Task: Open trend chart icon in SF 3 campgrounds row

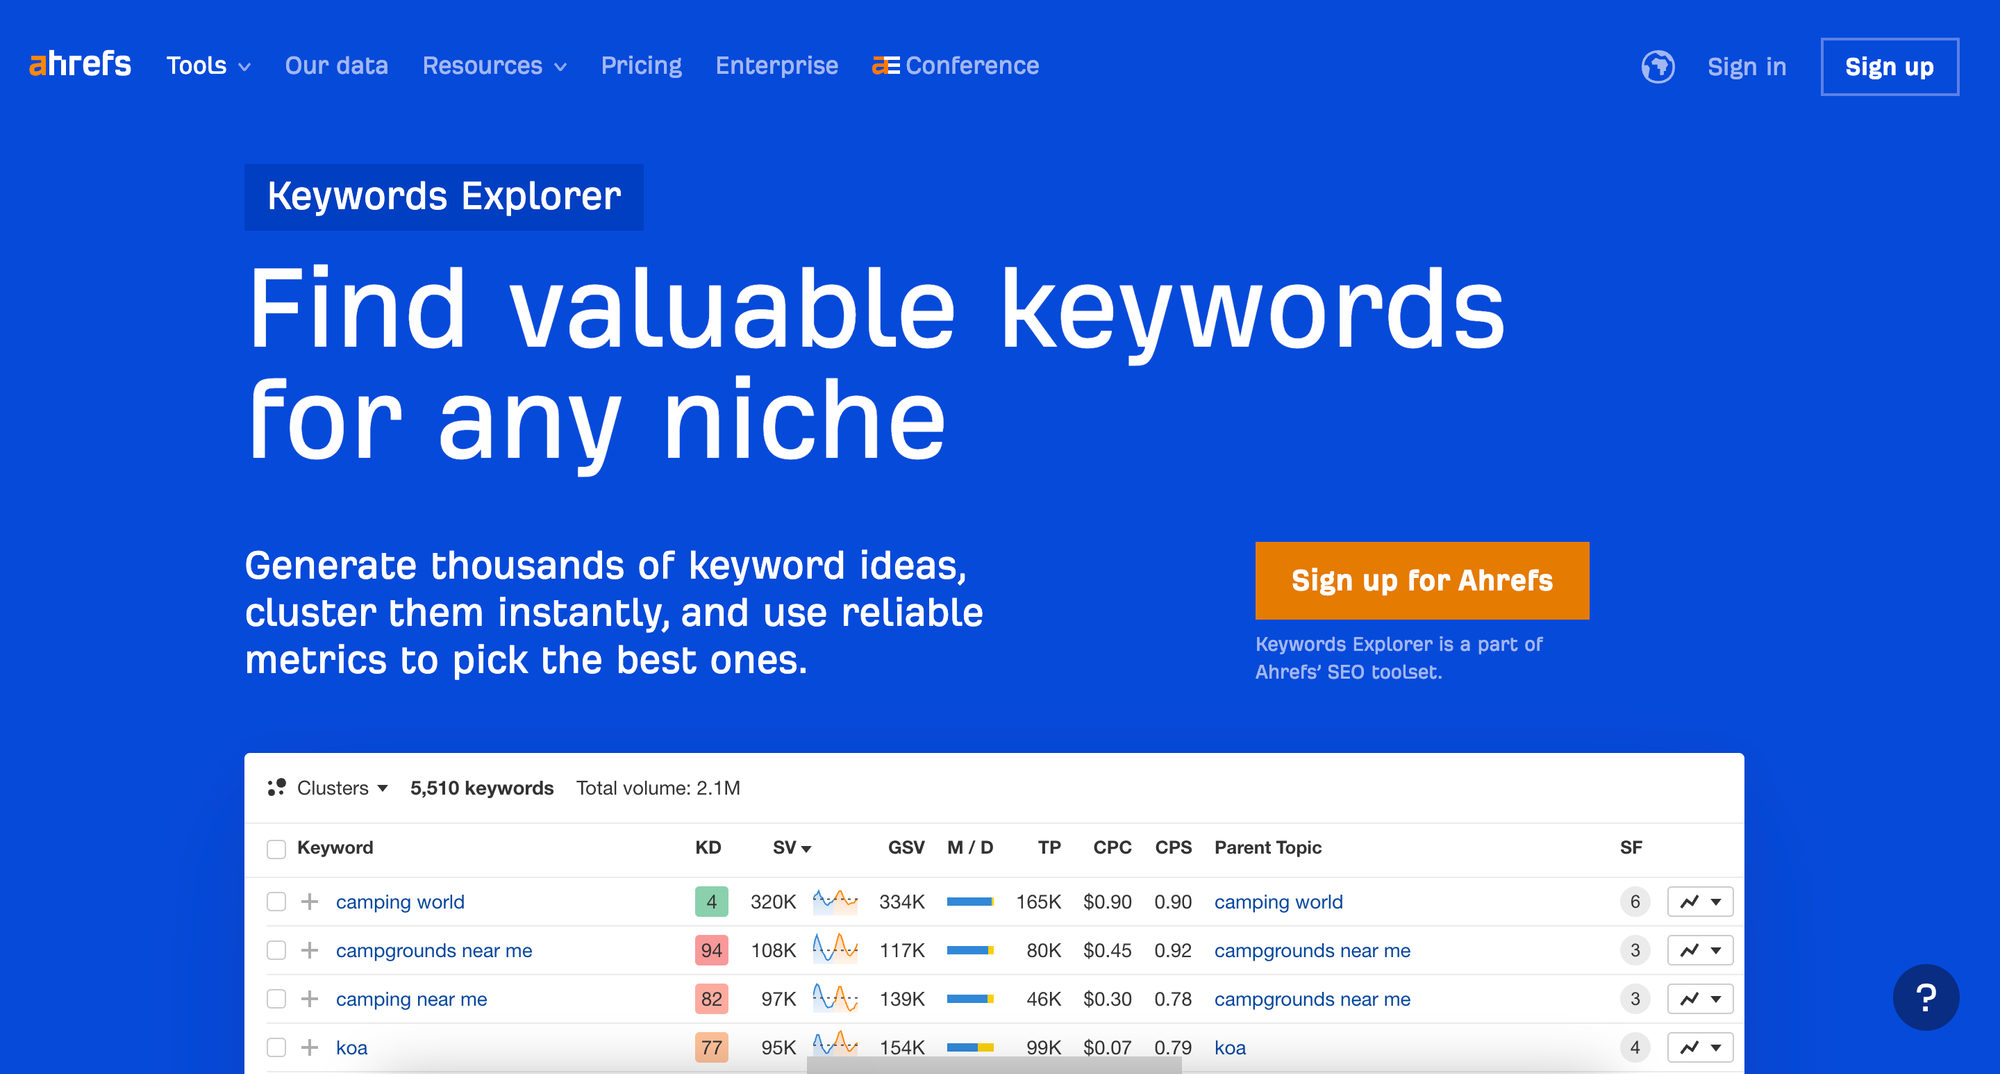Action: pos(1690,950)
